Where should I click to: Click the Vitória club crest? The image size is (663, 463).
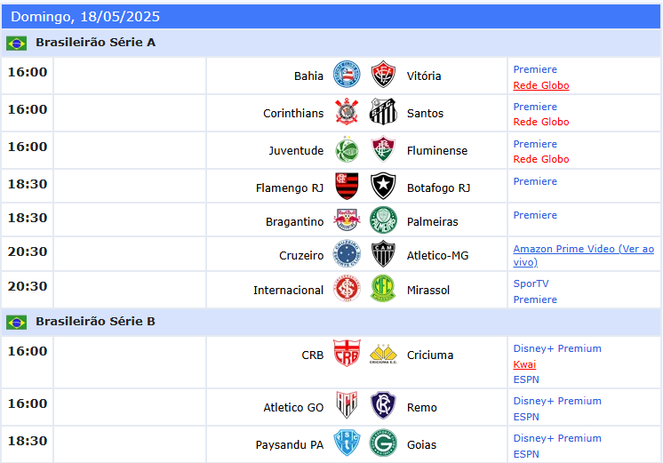[x=383, y=74]
